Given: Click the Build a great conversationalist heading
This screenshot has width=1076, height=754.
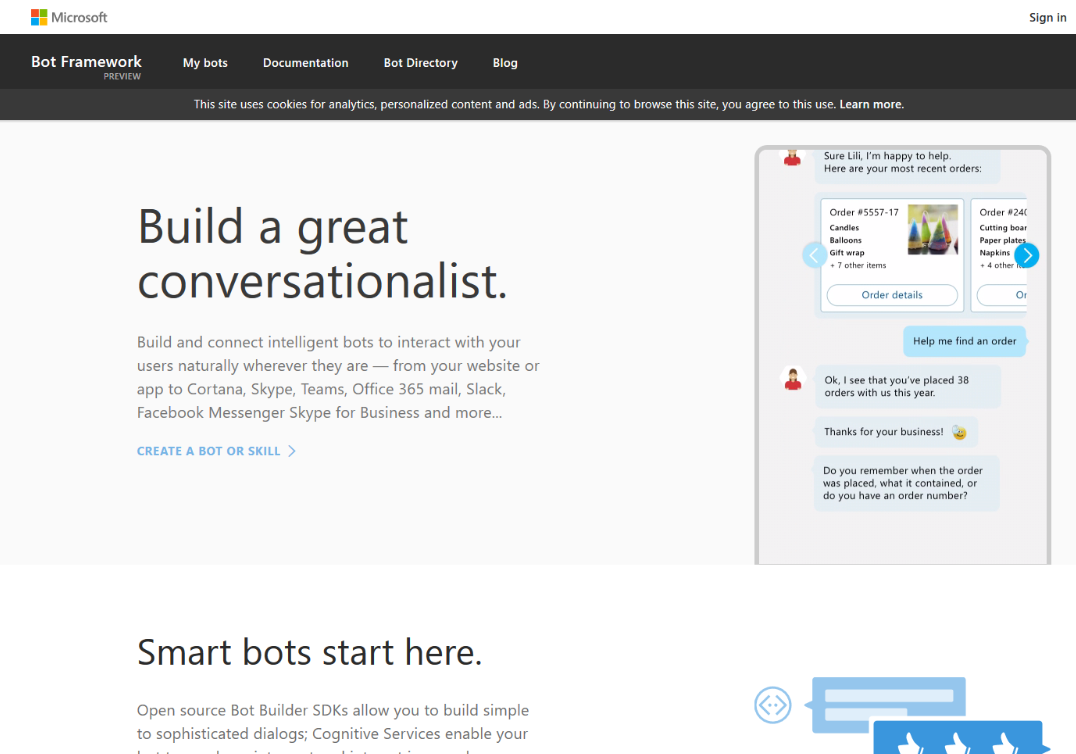Looking at the screenshot, I should click(x=323, y=253).
